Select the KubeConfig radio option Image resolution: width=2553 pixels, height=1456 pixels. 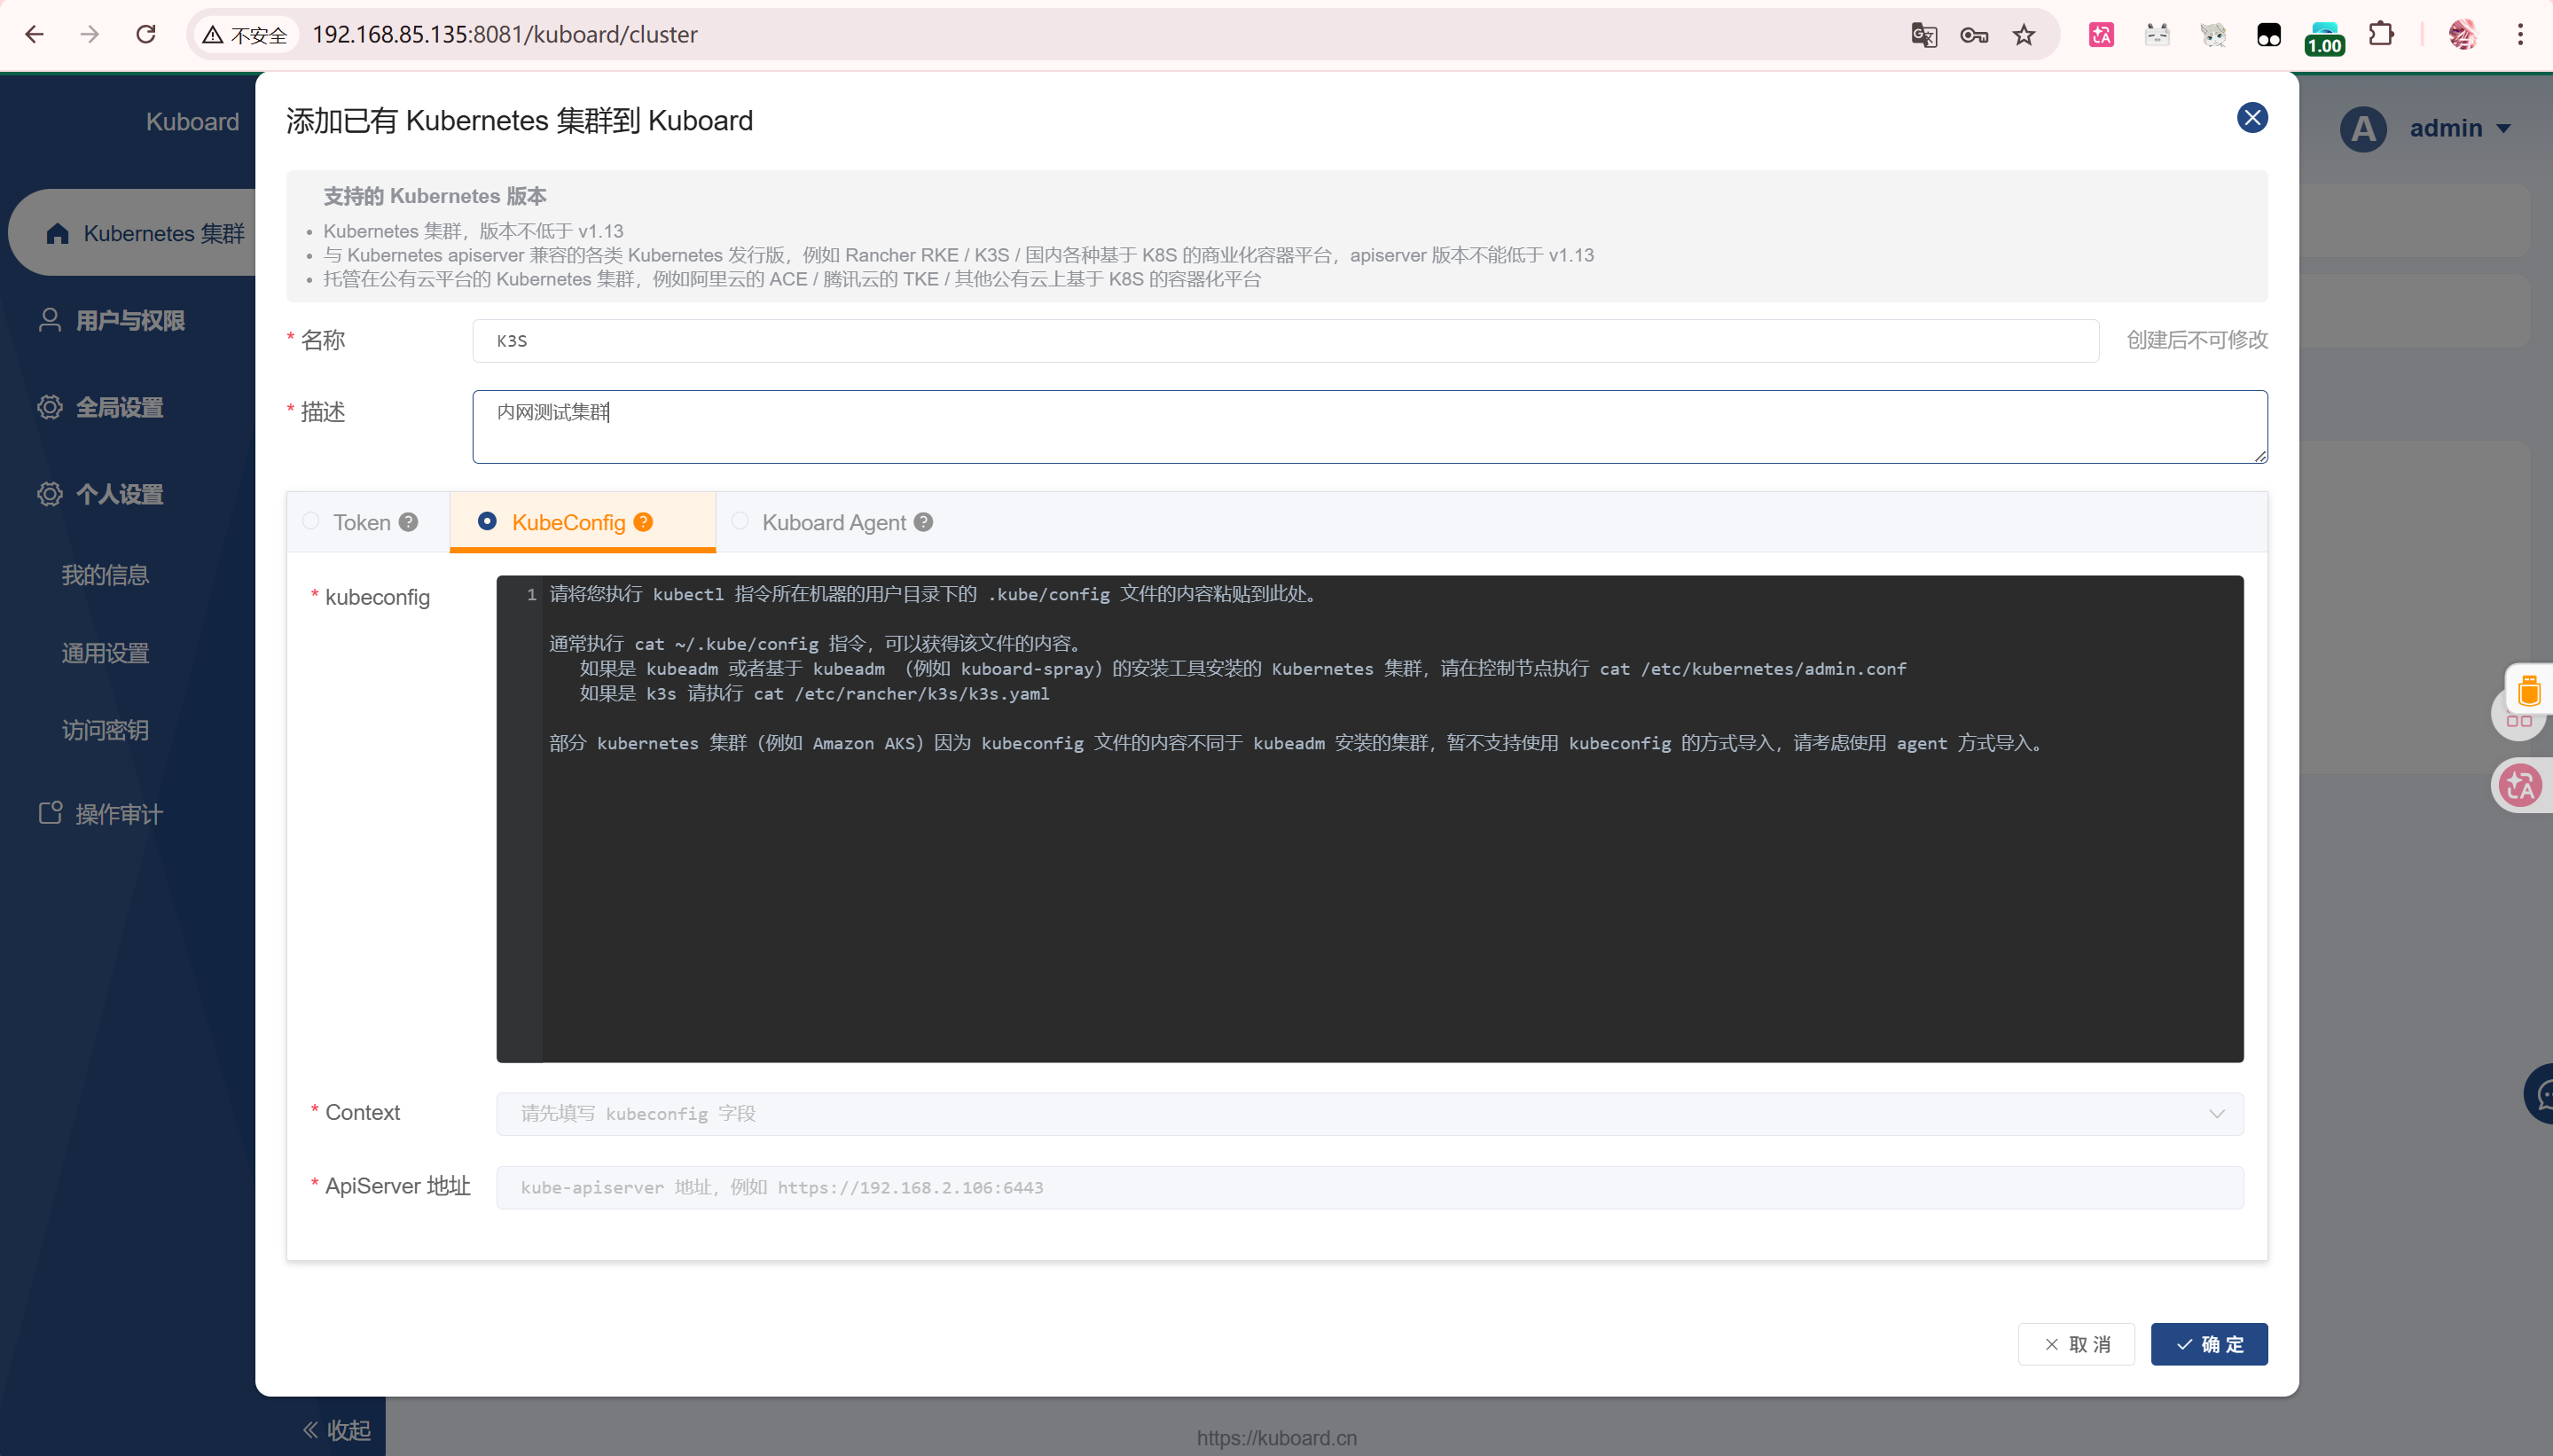(x=487, y=521)
